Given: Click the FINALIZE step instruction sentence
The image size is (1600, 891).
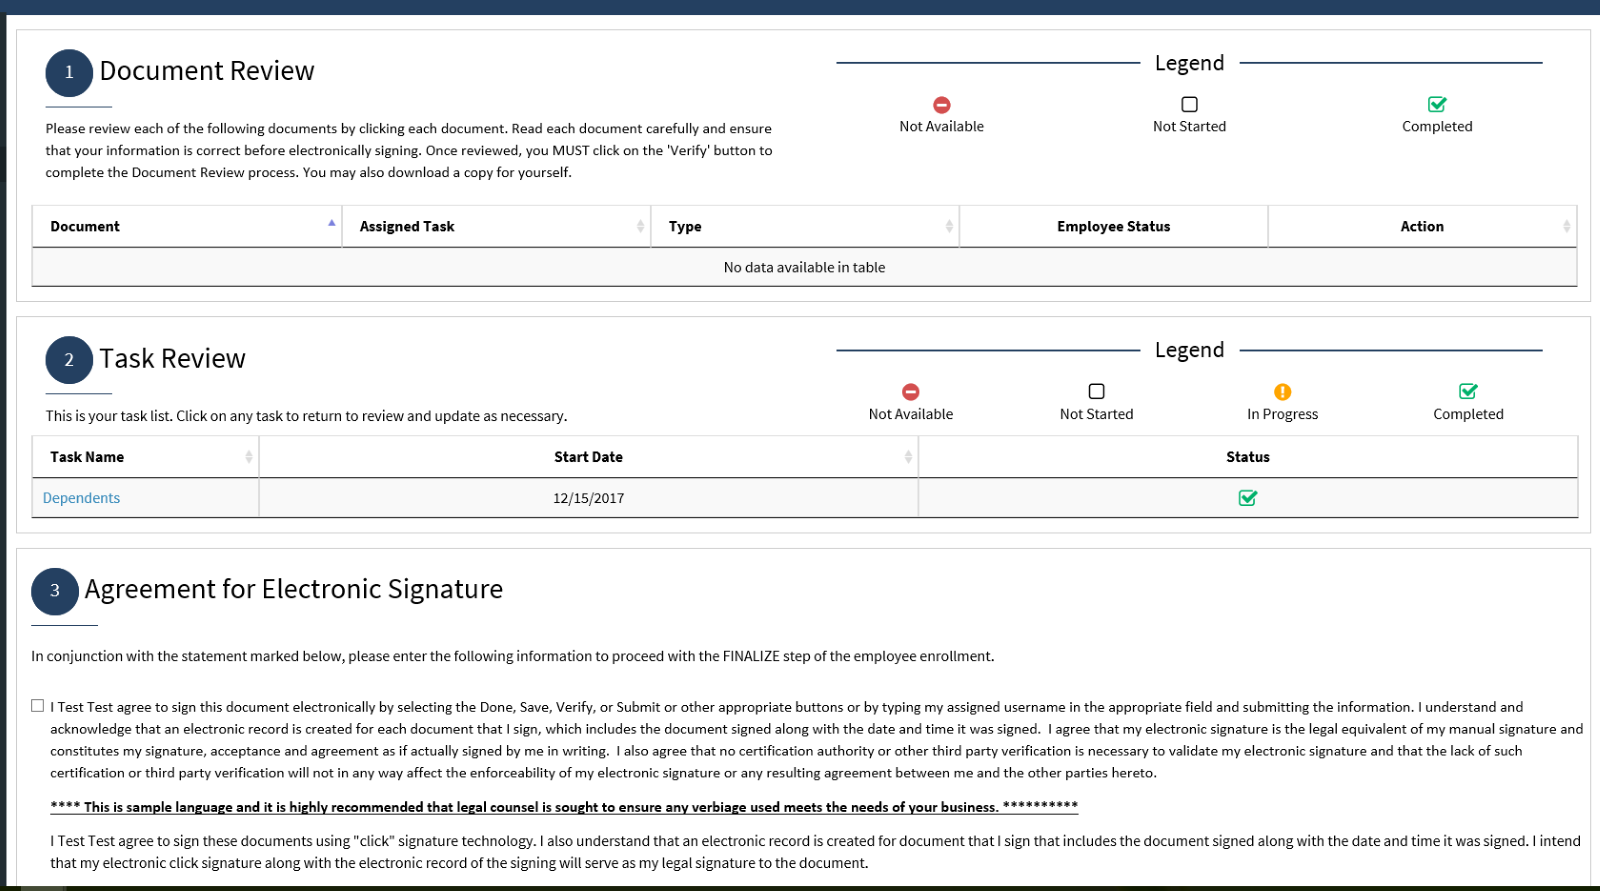Looking at the screenshot, I should 512,656.
